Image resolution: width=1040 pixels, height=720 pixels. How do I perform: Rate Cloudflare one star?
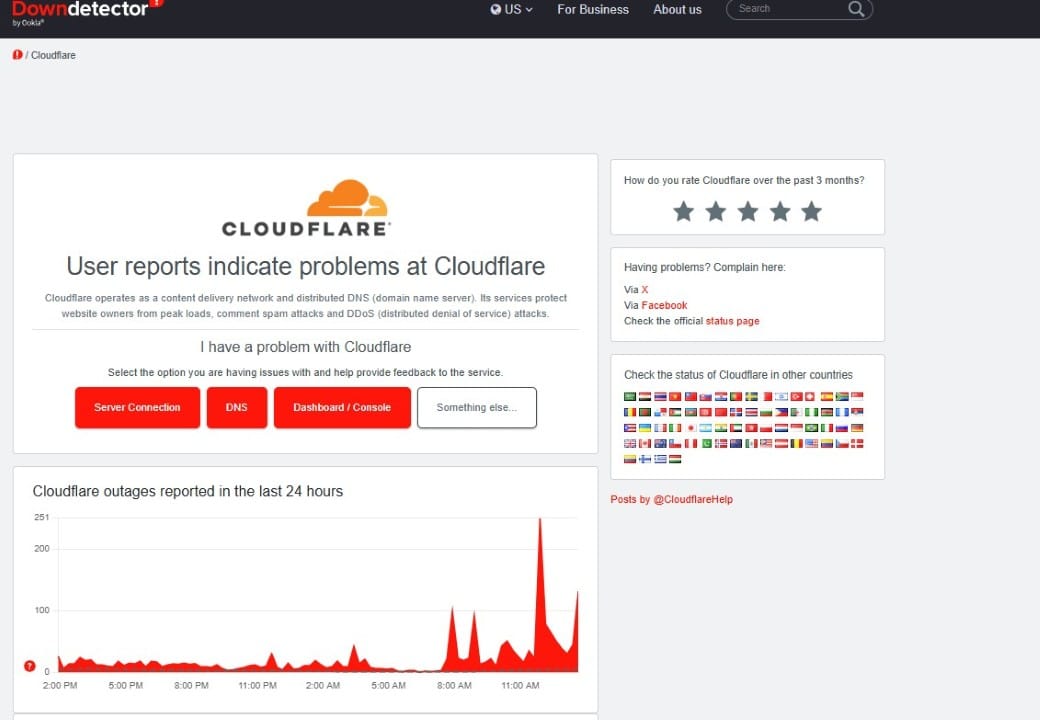coord(683,212)
